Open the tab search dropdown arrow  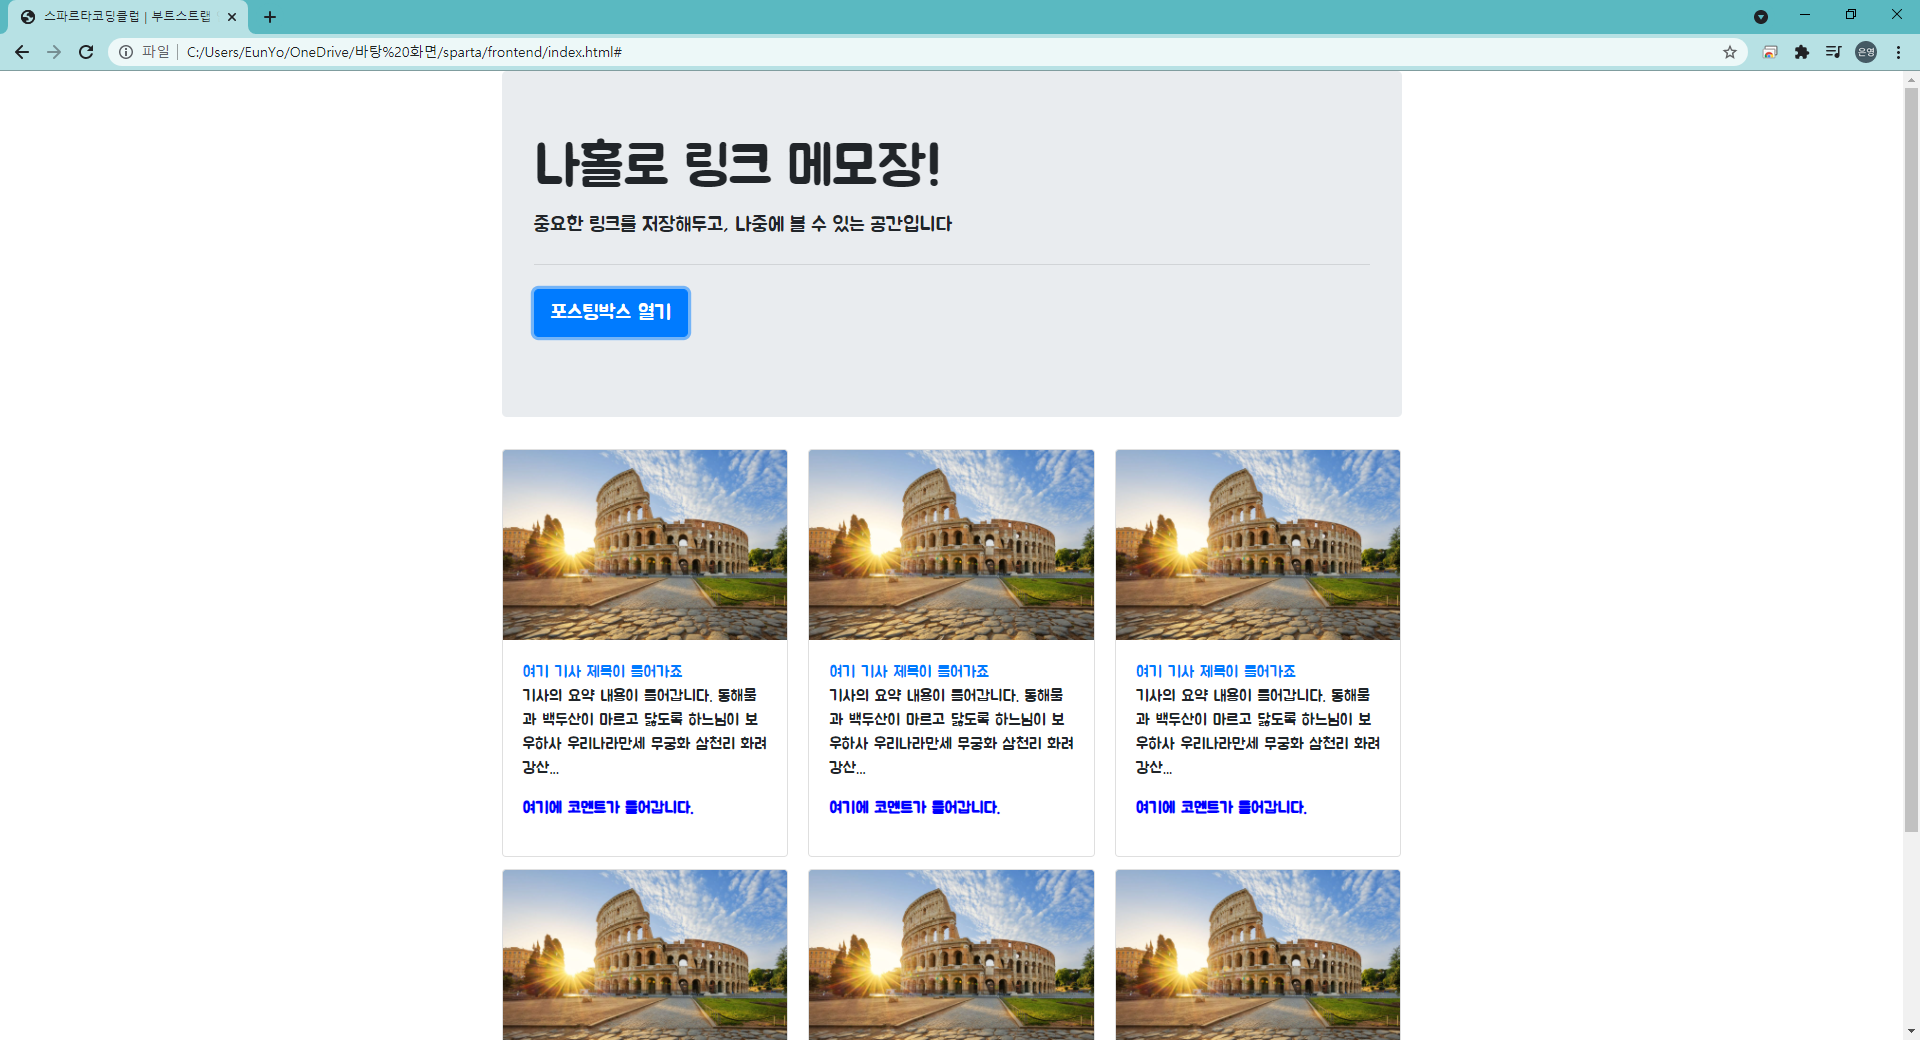1761,17
